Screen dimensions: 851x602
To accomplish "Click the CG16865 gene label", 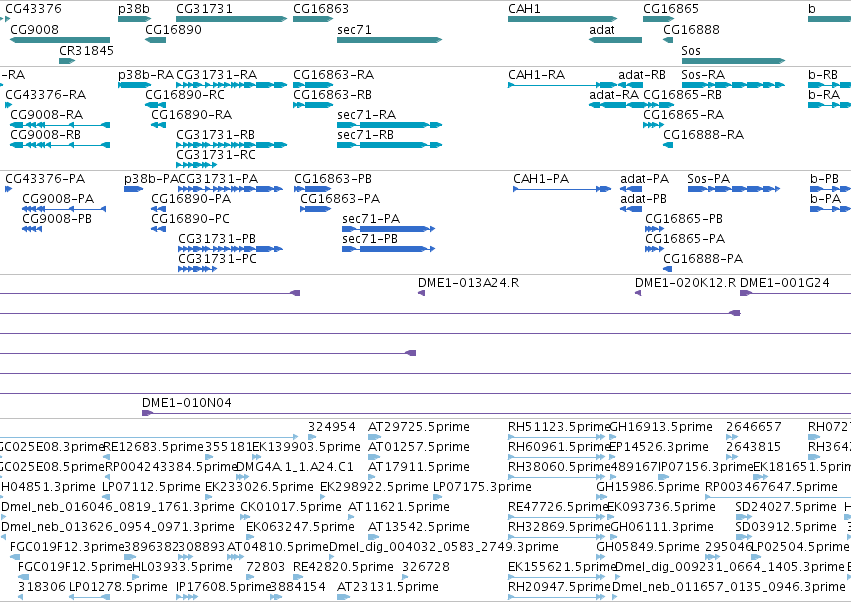I will 671,9.
